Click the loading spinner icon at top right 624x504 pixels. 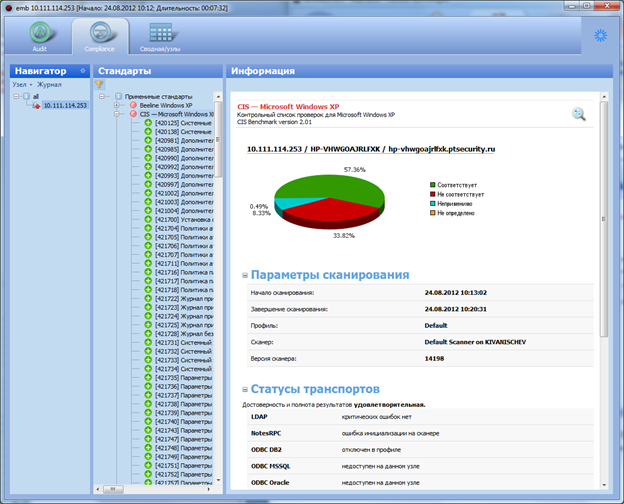click(x=600, y=35)
